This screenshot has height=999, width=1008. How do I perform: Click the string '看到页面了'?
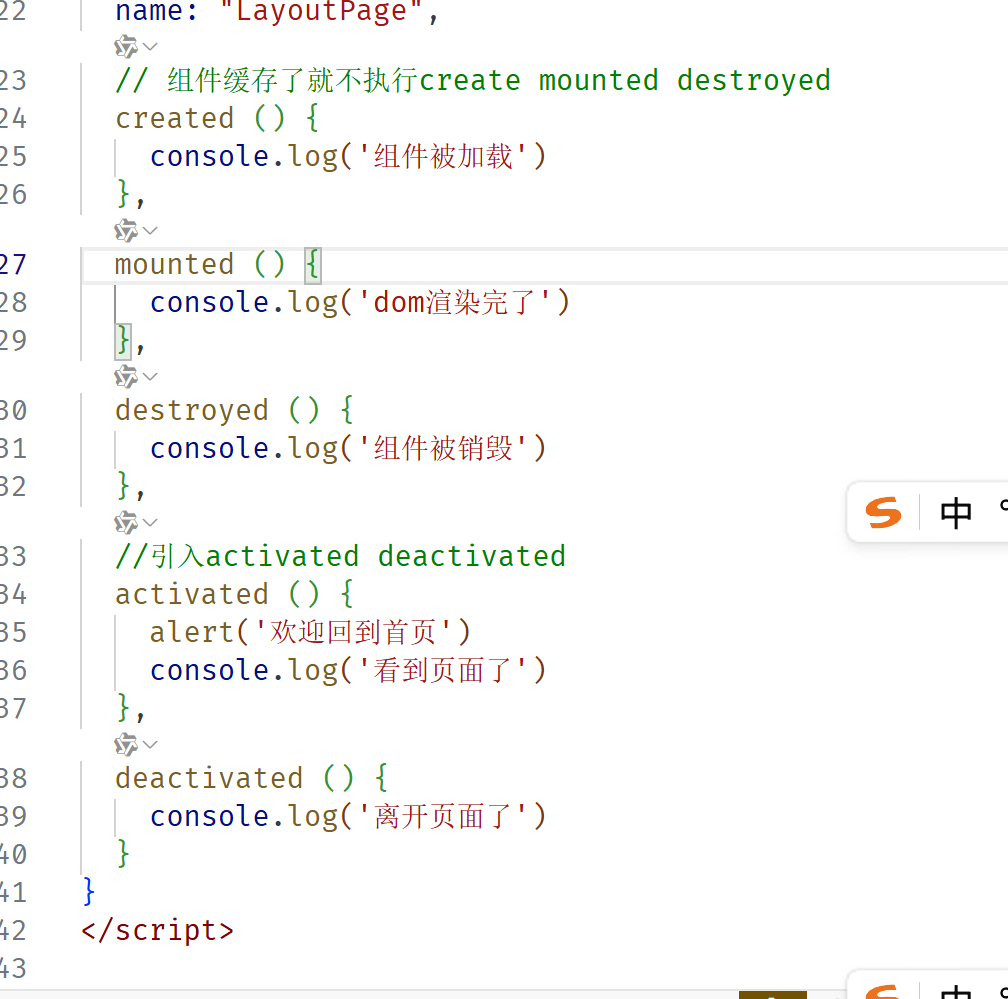point(443,670)
